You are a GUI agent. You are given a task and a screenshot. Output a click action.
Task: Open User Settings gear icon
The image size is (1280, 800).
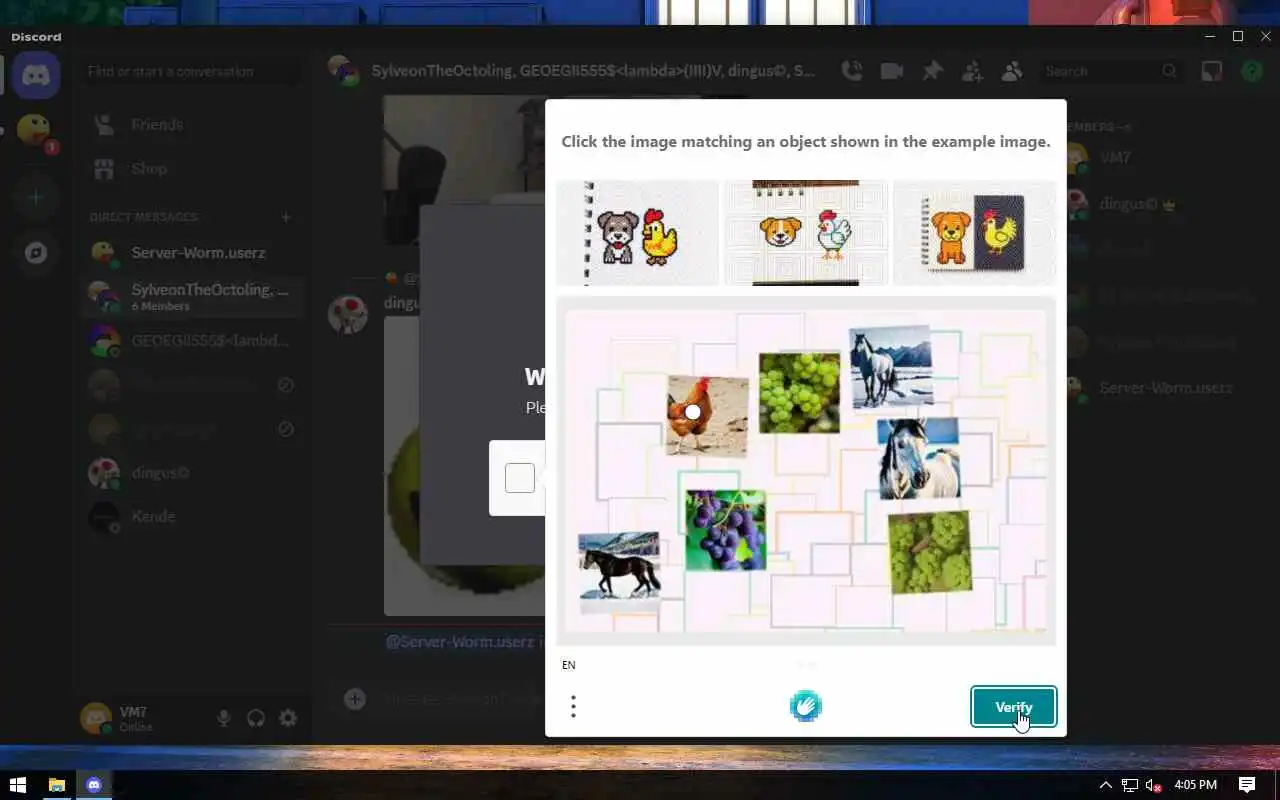[x=288, y=718]
